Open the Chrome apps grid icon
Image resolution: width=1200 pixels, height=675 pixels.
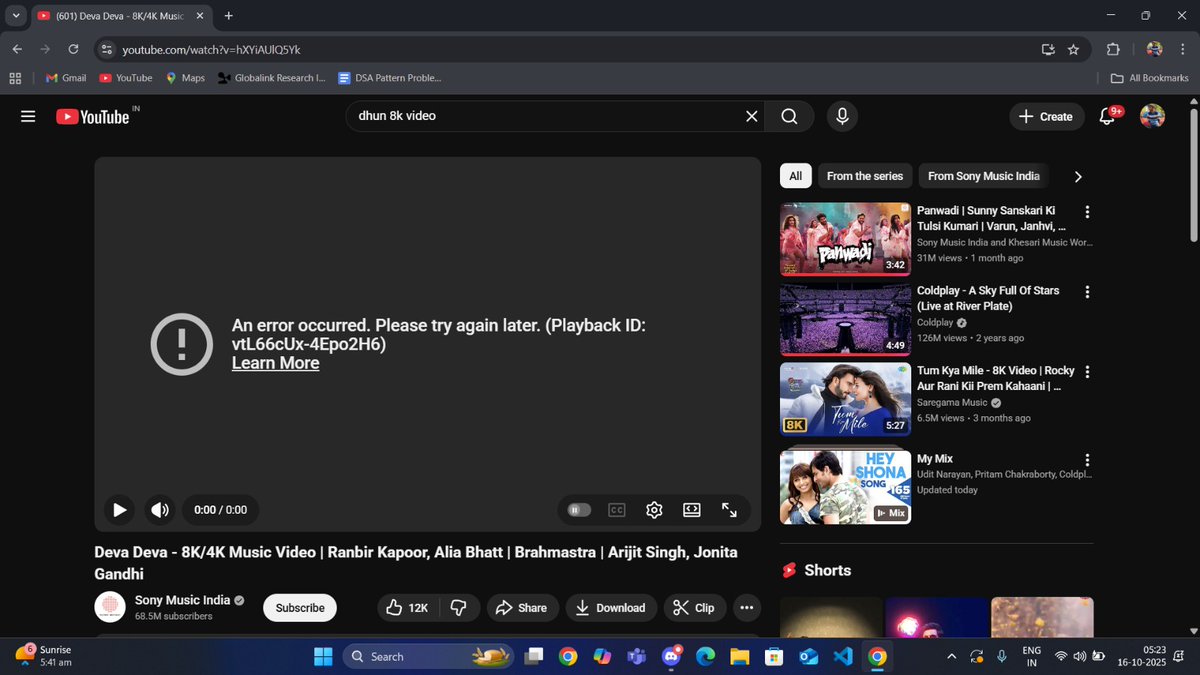tap(15, 78)
